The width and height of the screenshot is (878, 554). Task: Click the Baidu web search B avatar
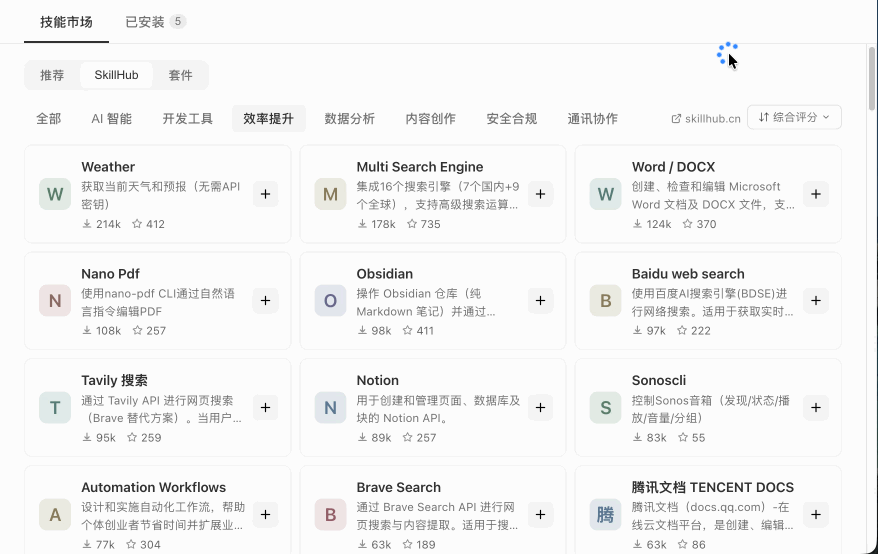605,300
